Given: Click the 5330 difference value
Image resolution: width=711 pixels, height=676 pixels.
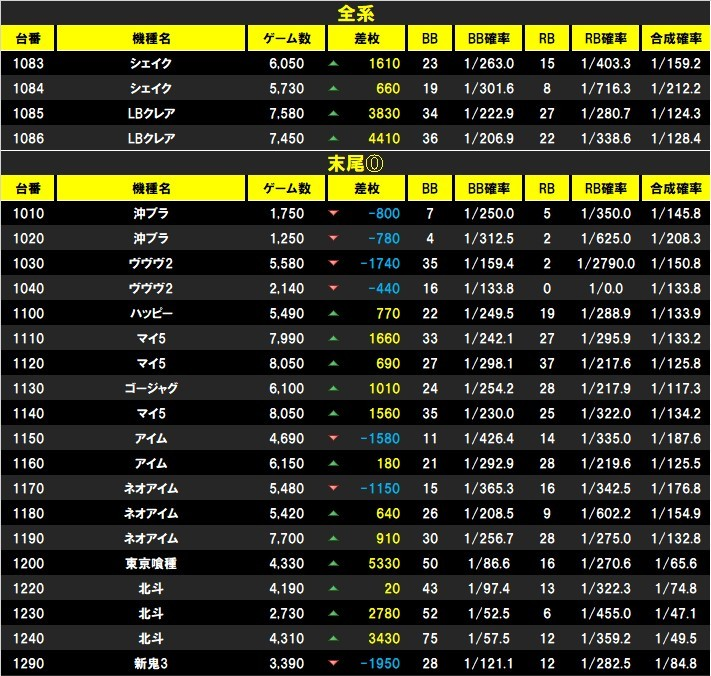Looking at the screenshot, I should (384, 564).
